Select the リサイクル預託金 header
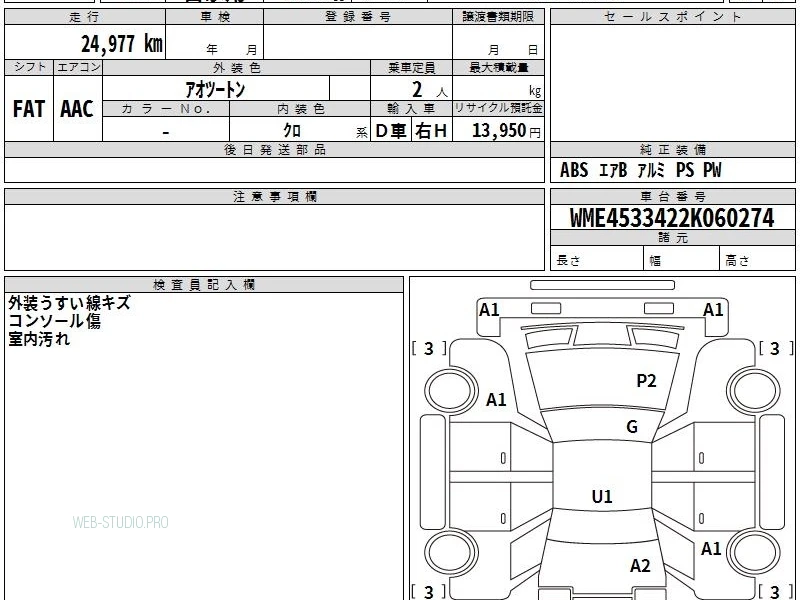 498,108
